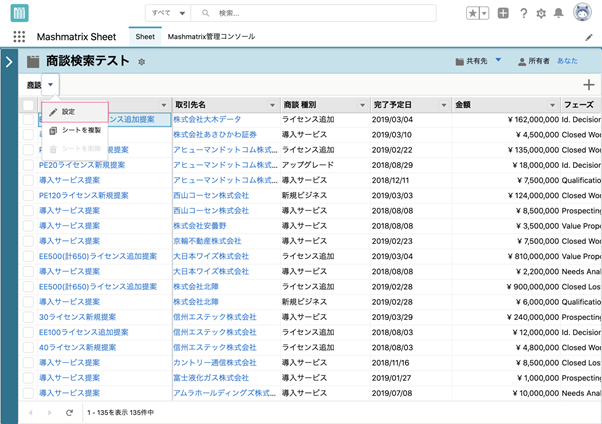The width and height of the screenshot is (602, 424).
Task: Expand the 共有先 dropdown arrow
Action: pos(498,60)
